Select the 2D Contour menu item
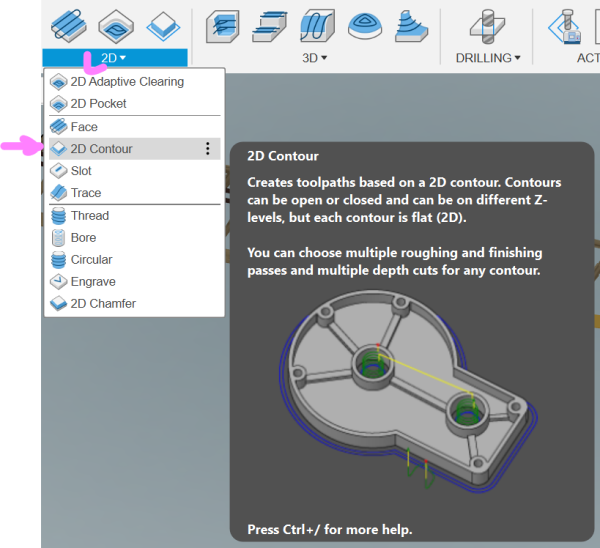Image resolution: width=600 pixels, height=548 pixels. click(x=101, y=149)
